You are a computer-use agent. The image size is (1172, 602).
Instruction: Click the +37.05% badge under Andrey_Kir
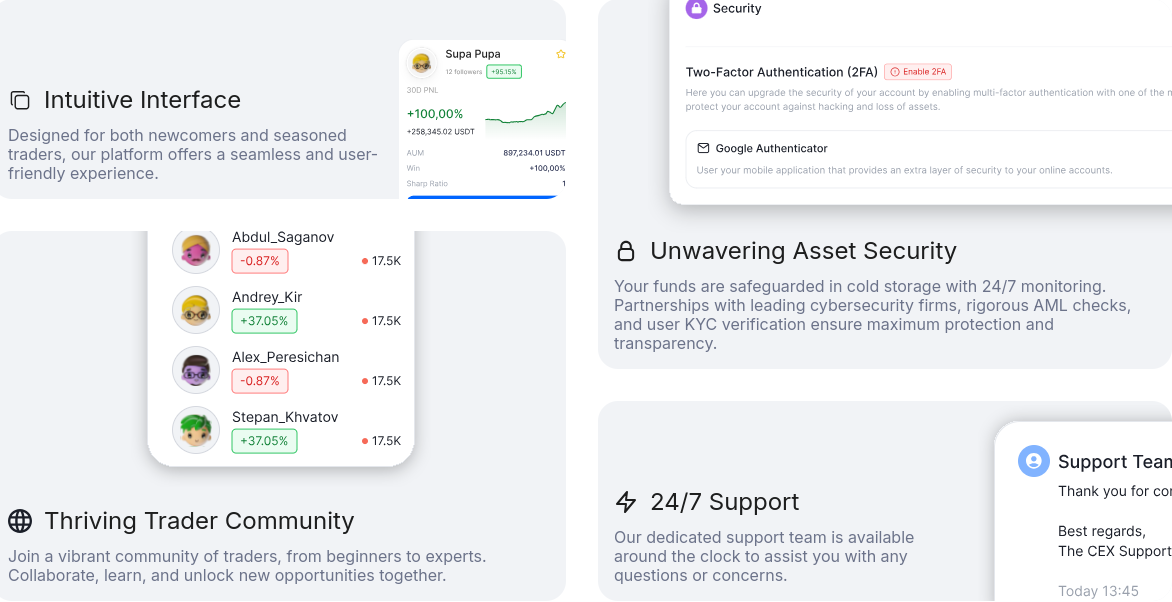265,321
